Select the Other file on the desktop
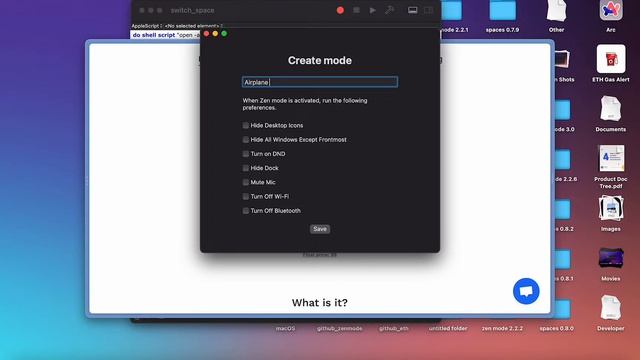Screen dimensions: 640x360 556,11
